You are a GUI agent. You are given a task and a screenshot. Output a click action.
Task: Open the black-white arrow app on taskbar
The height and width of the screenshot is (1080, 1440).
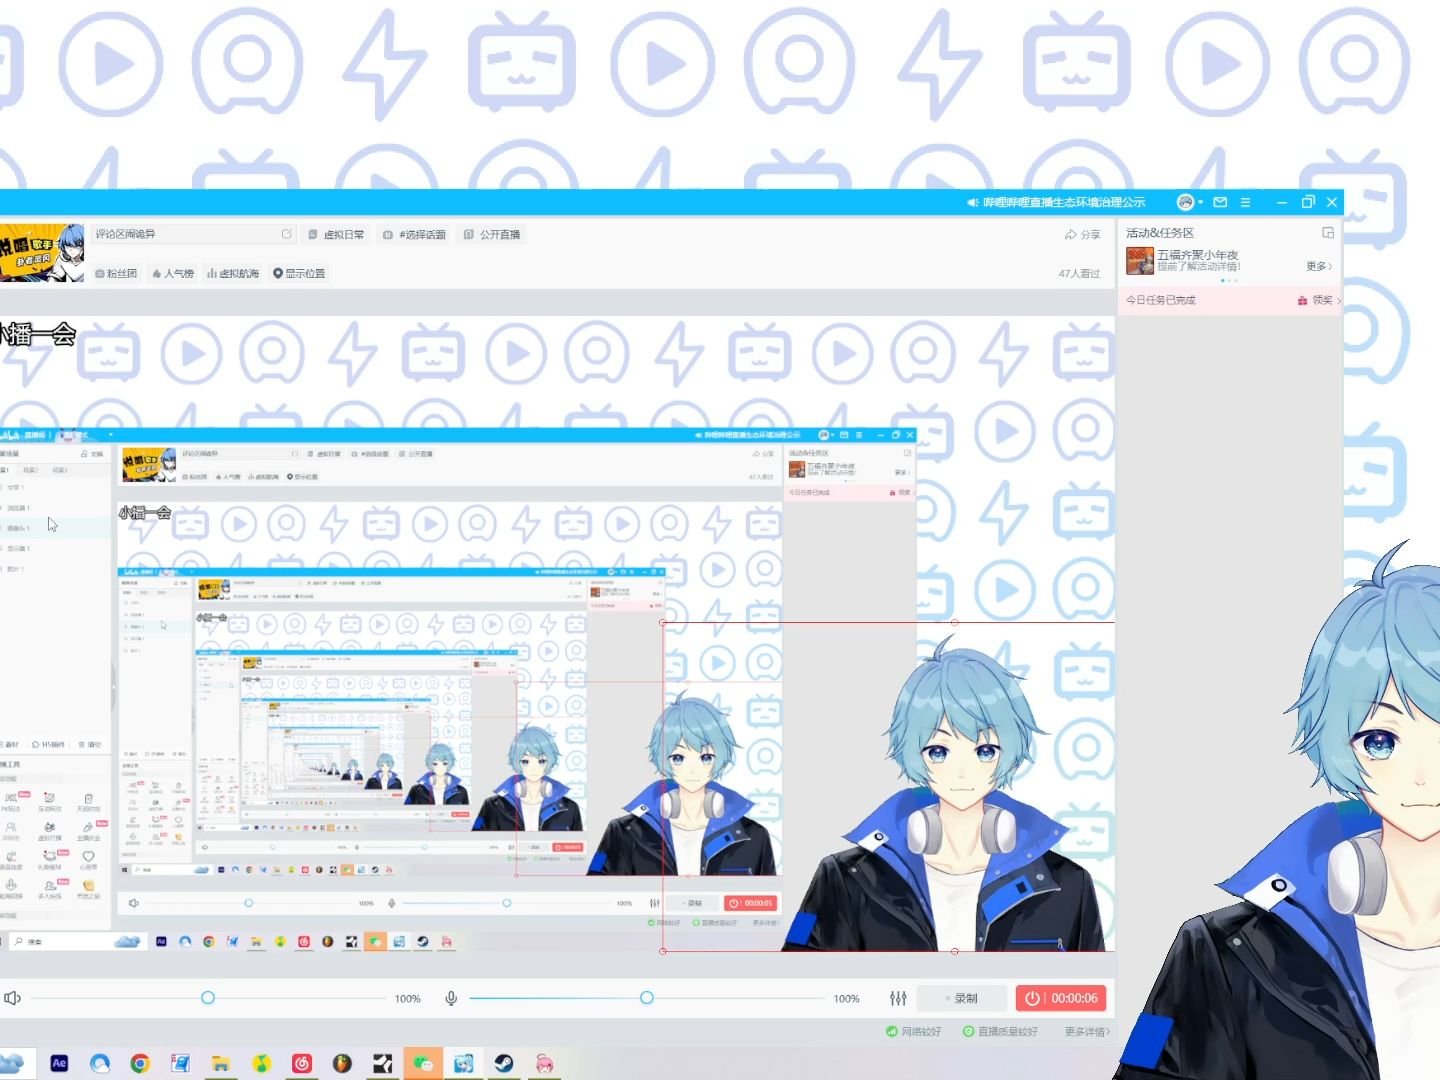coord(382,1063)
